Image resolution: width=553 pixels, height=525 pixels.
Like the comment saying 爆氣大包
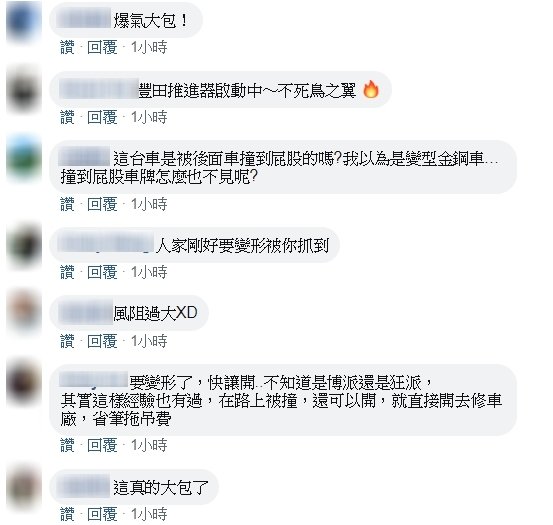[x=67, y=47]
